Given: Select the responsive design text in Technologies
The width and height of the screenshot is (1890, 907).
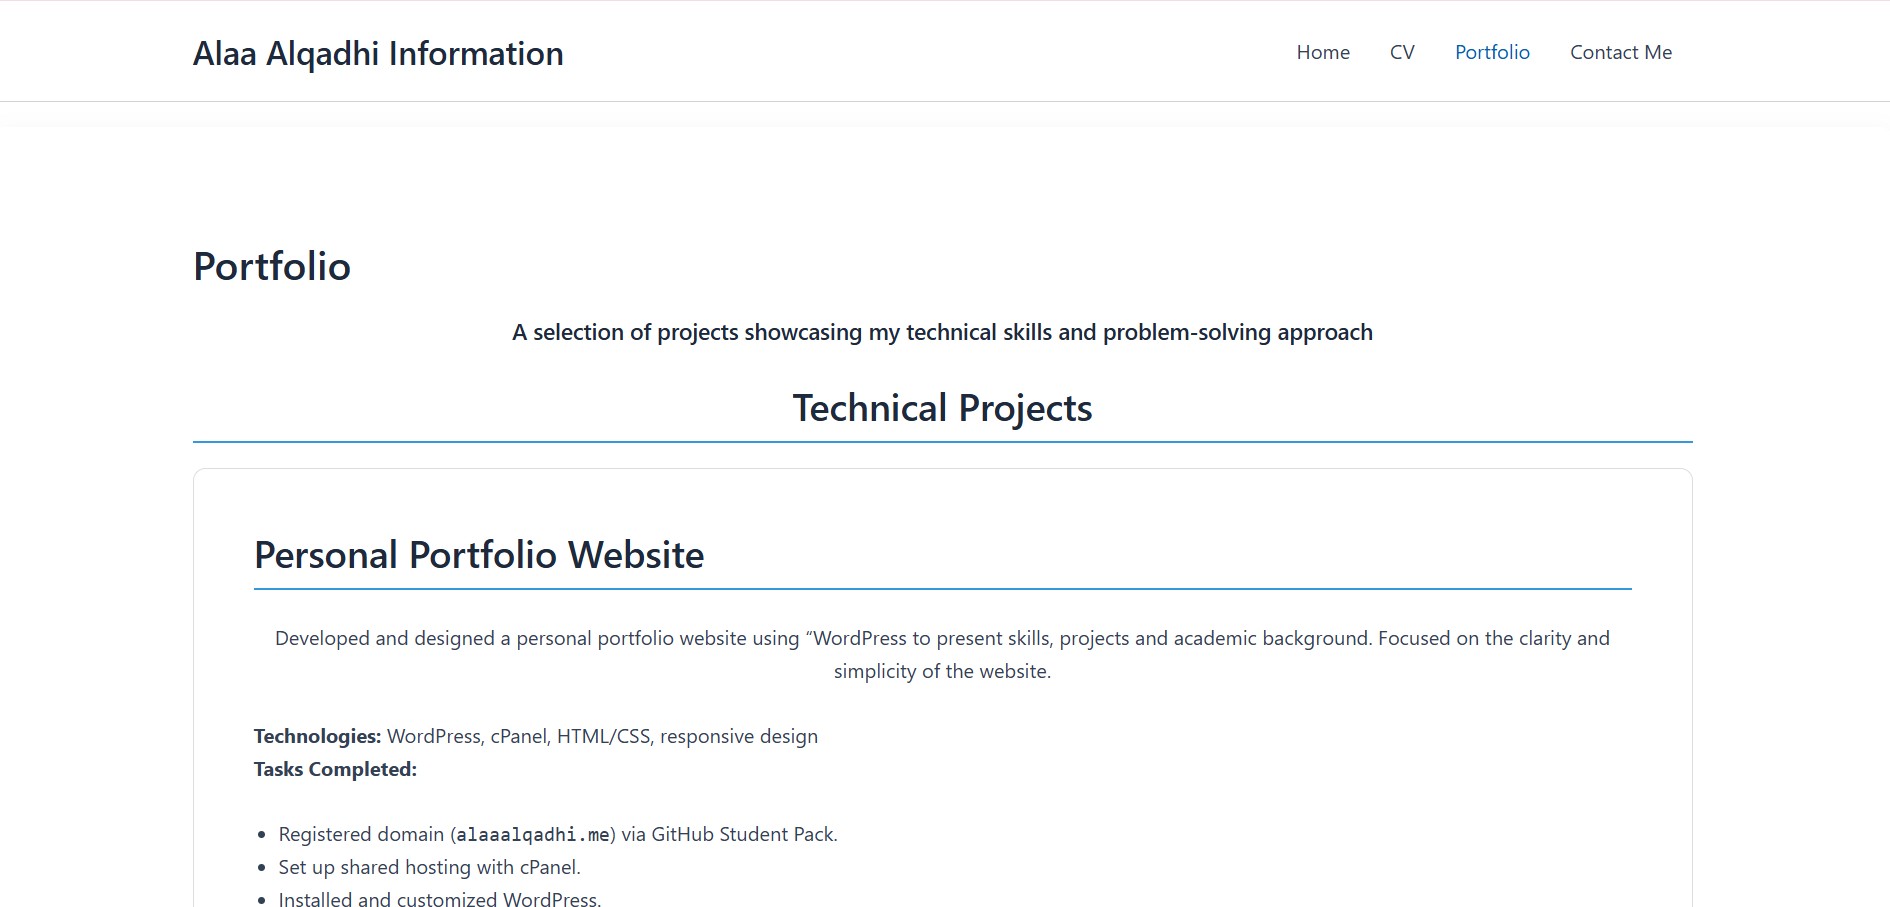Looking at the screenshot, I should [x=740, y=736].
